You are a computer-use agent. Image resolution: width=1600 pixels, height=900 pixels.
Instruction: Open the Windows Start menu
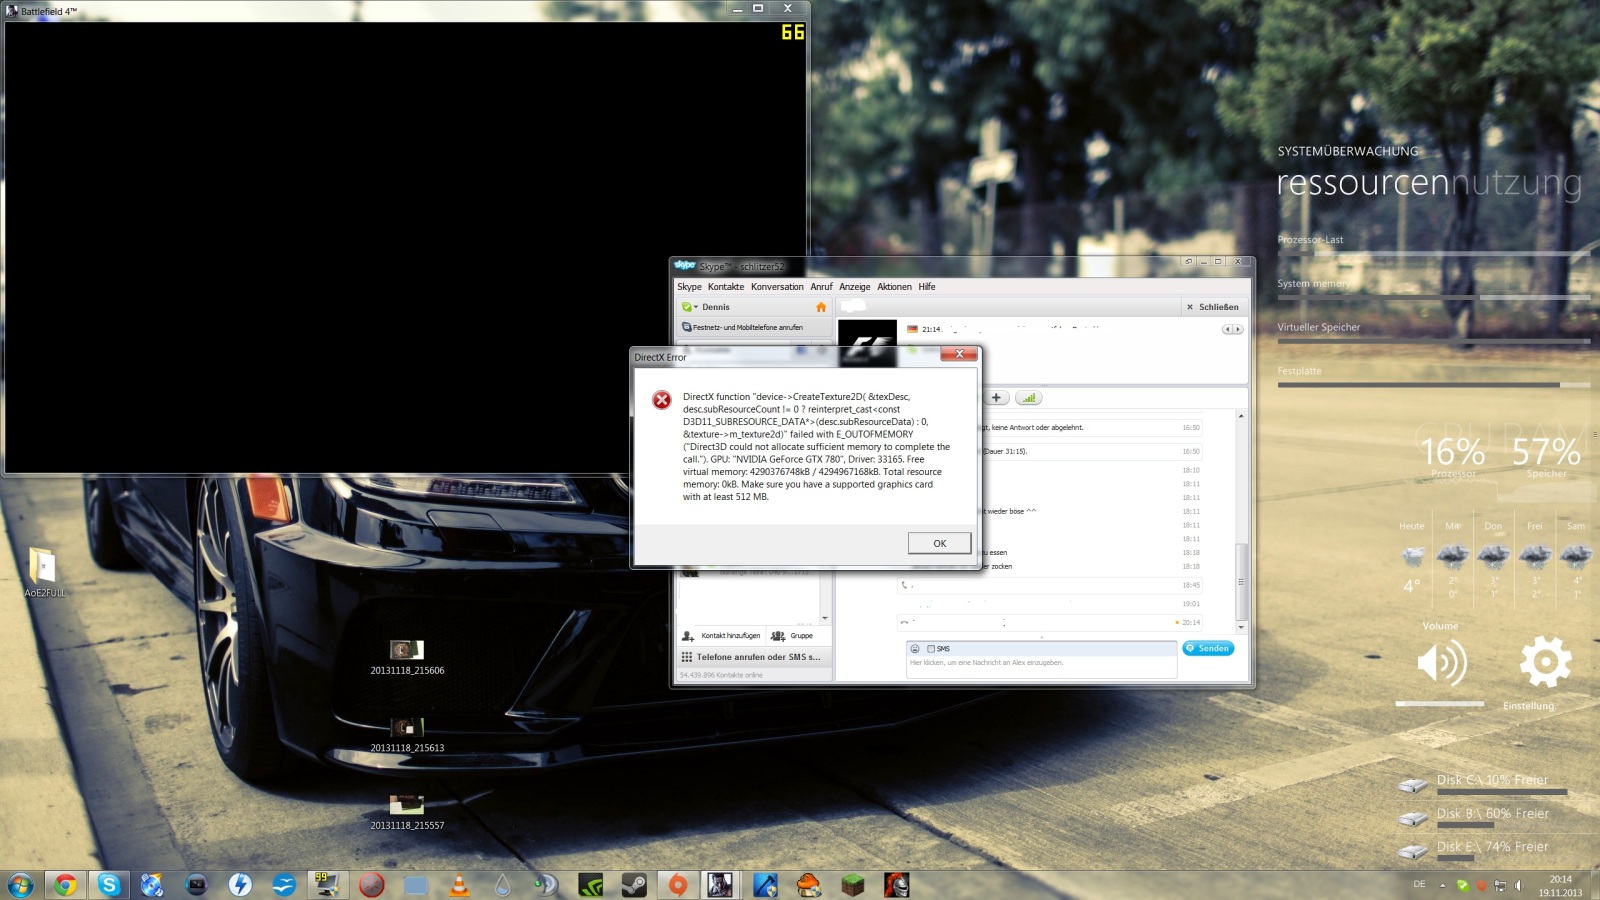click(20, 885)
